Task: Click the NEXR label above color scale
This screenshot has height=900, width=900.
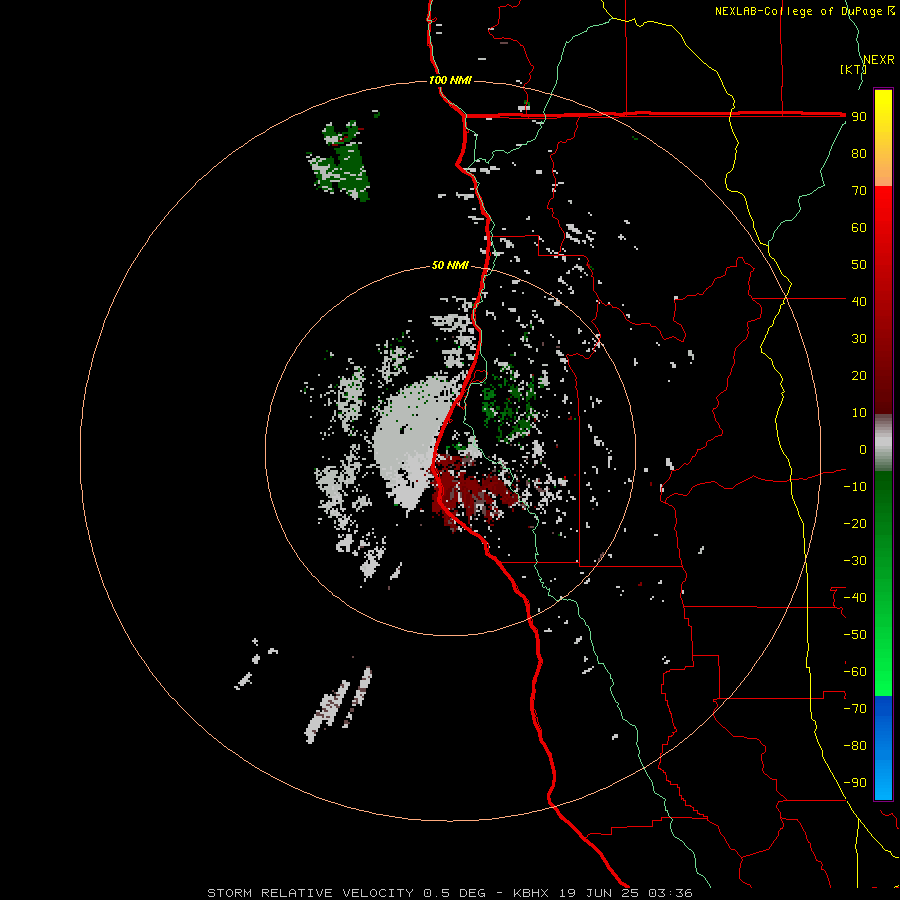Action: [879, 60]
